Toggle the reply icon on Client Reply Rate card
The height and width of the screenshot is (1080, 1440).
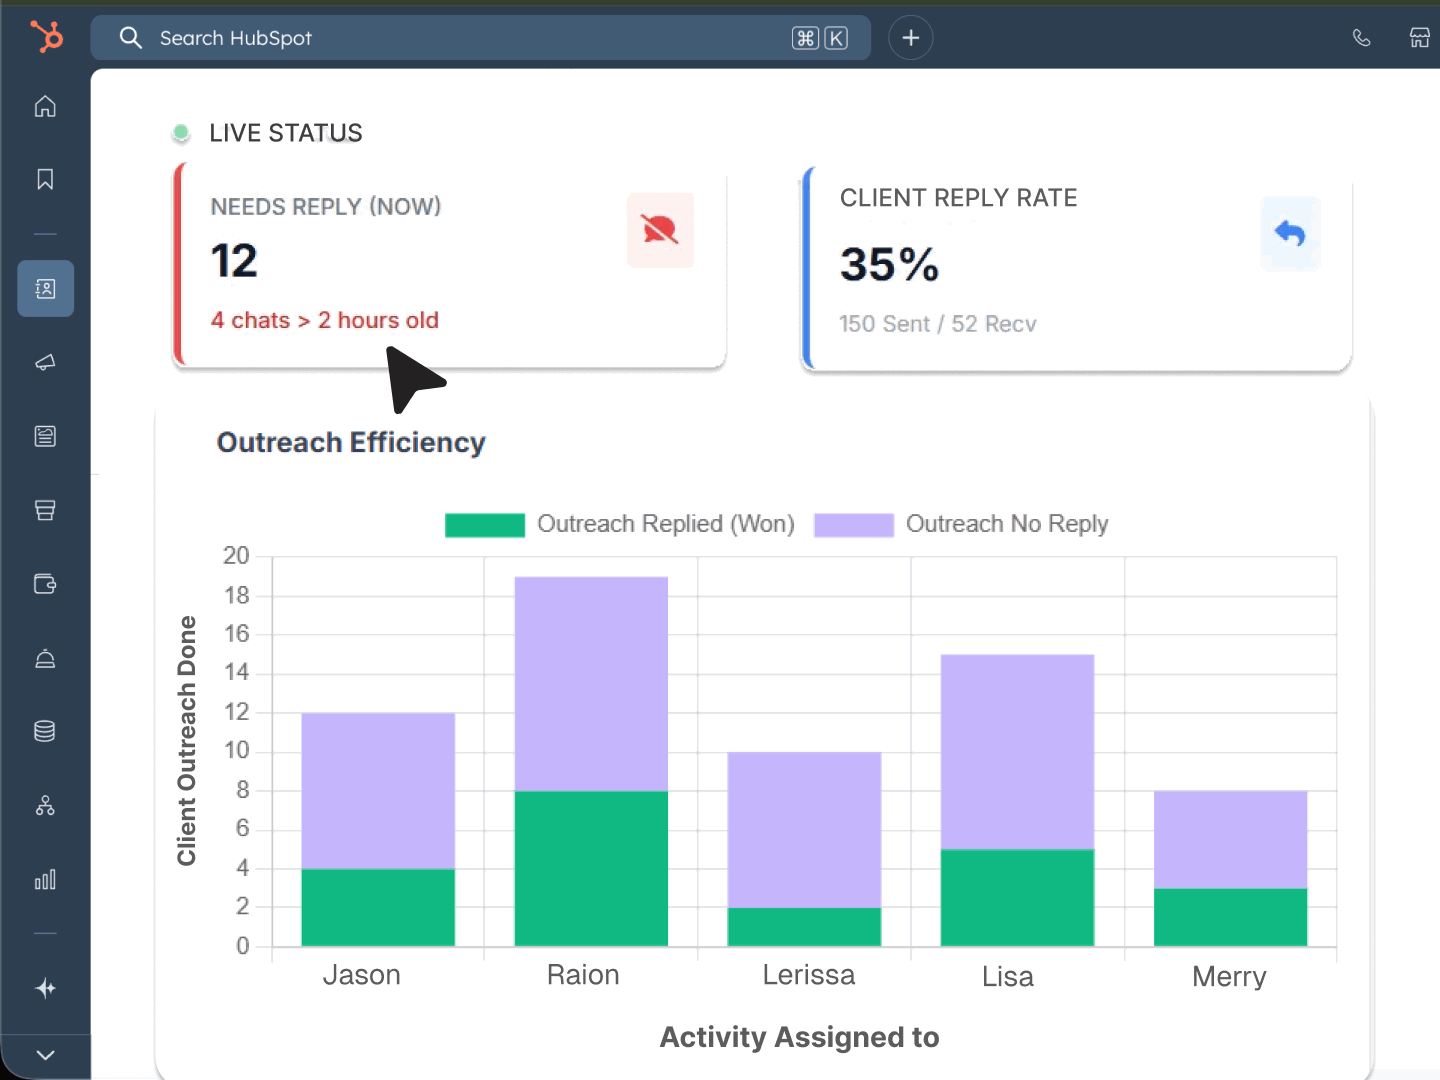coord(1291,234)
